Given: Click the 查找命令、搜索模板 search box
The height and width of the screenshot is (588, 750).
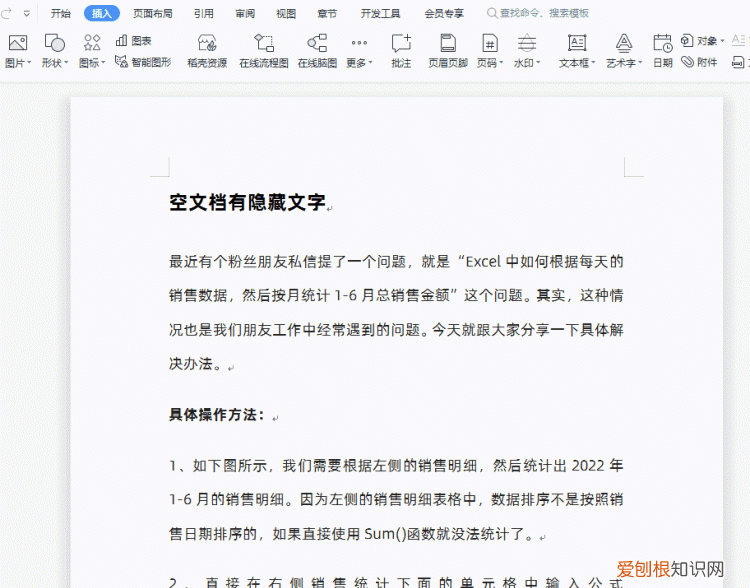Looking at the screenshot, I should 538,13.
